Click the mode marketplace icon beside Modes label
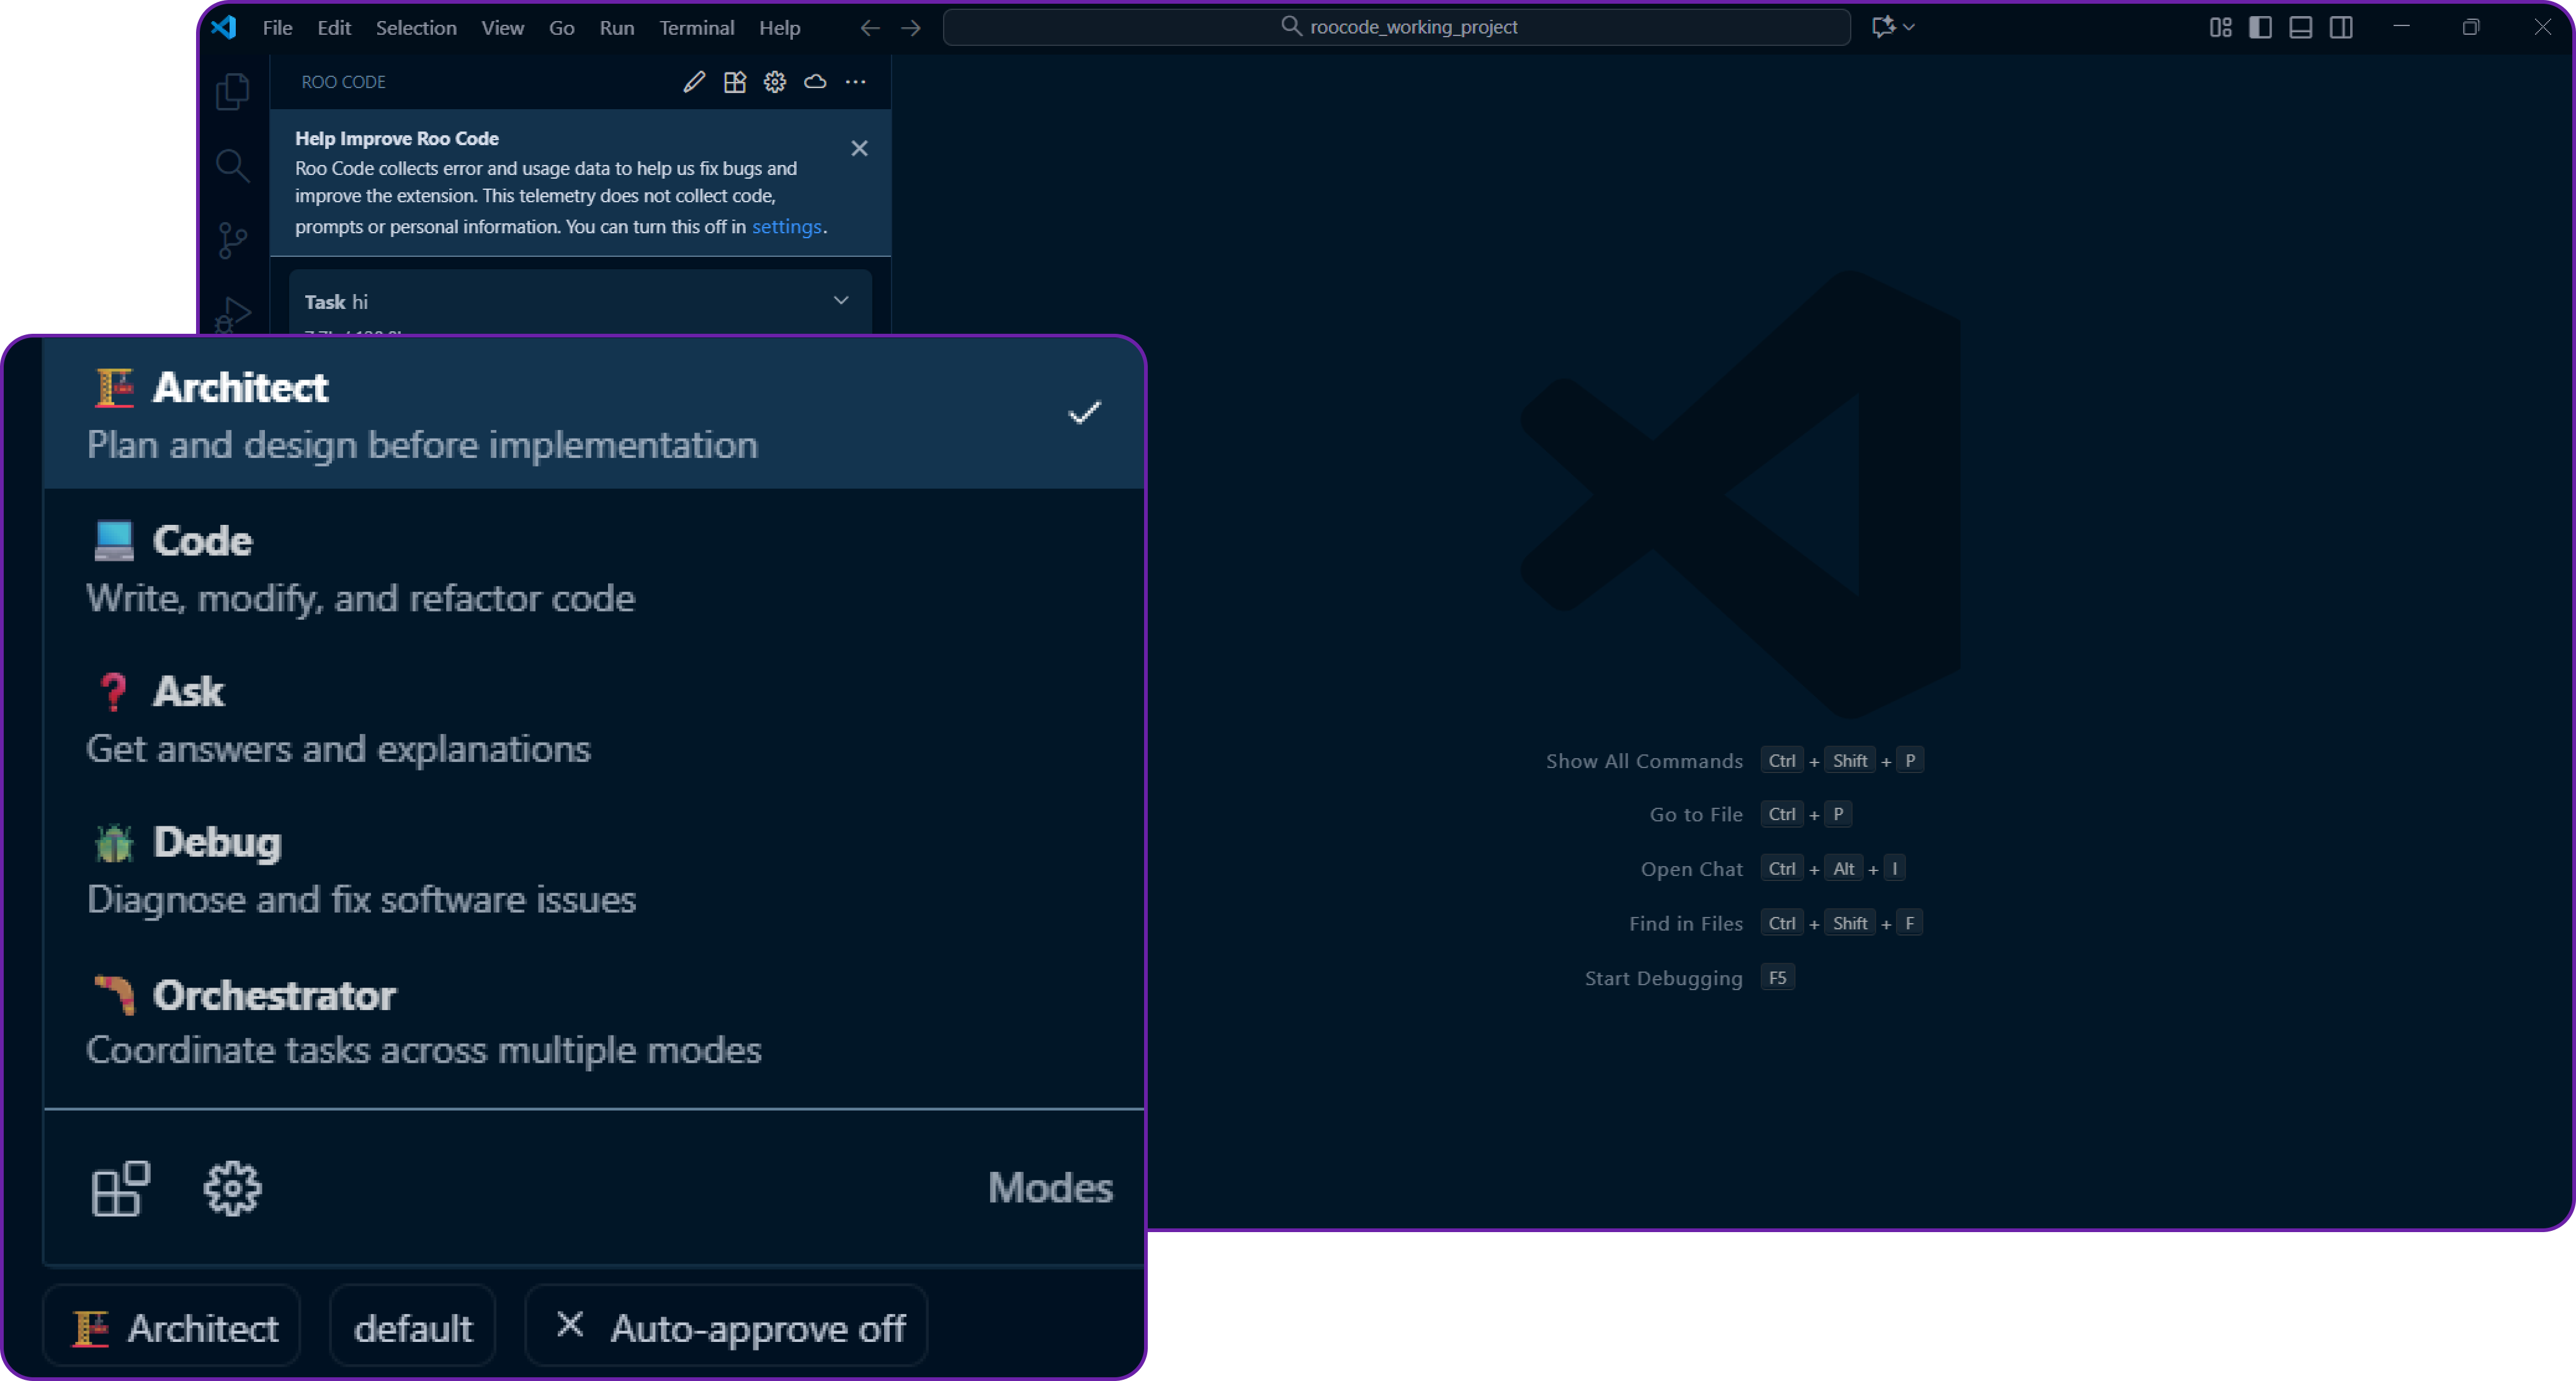This screenshot has height=1381, width=2576. tap(121, 1188)
